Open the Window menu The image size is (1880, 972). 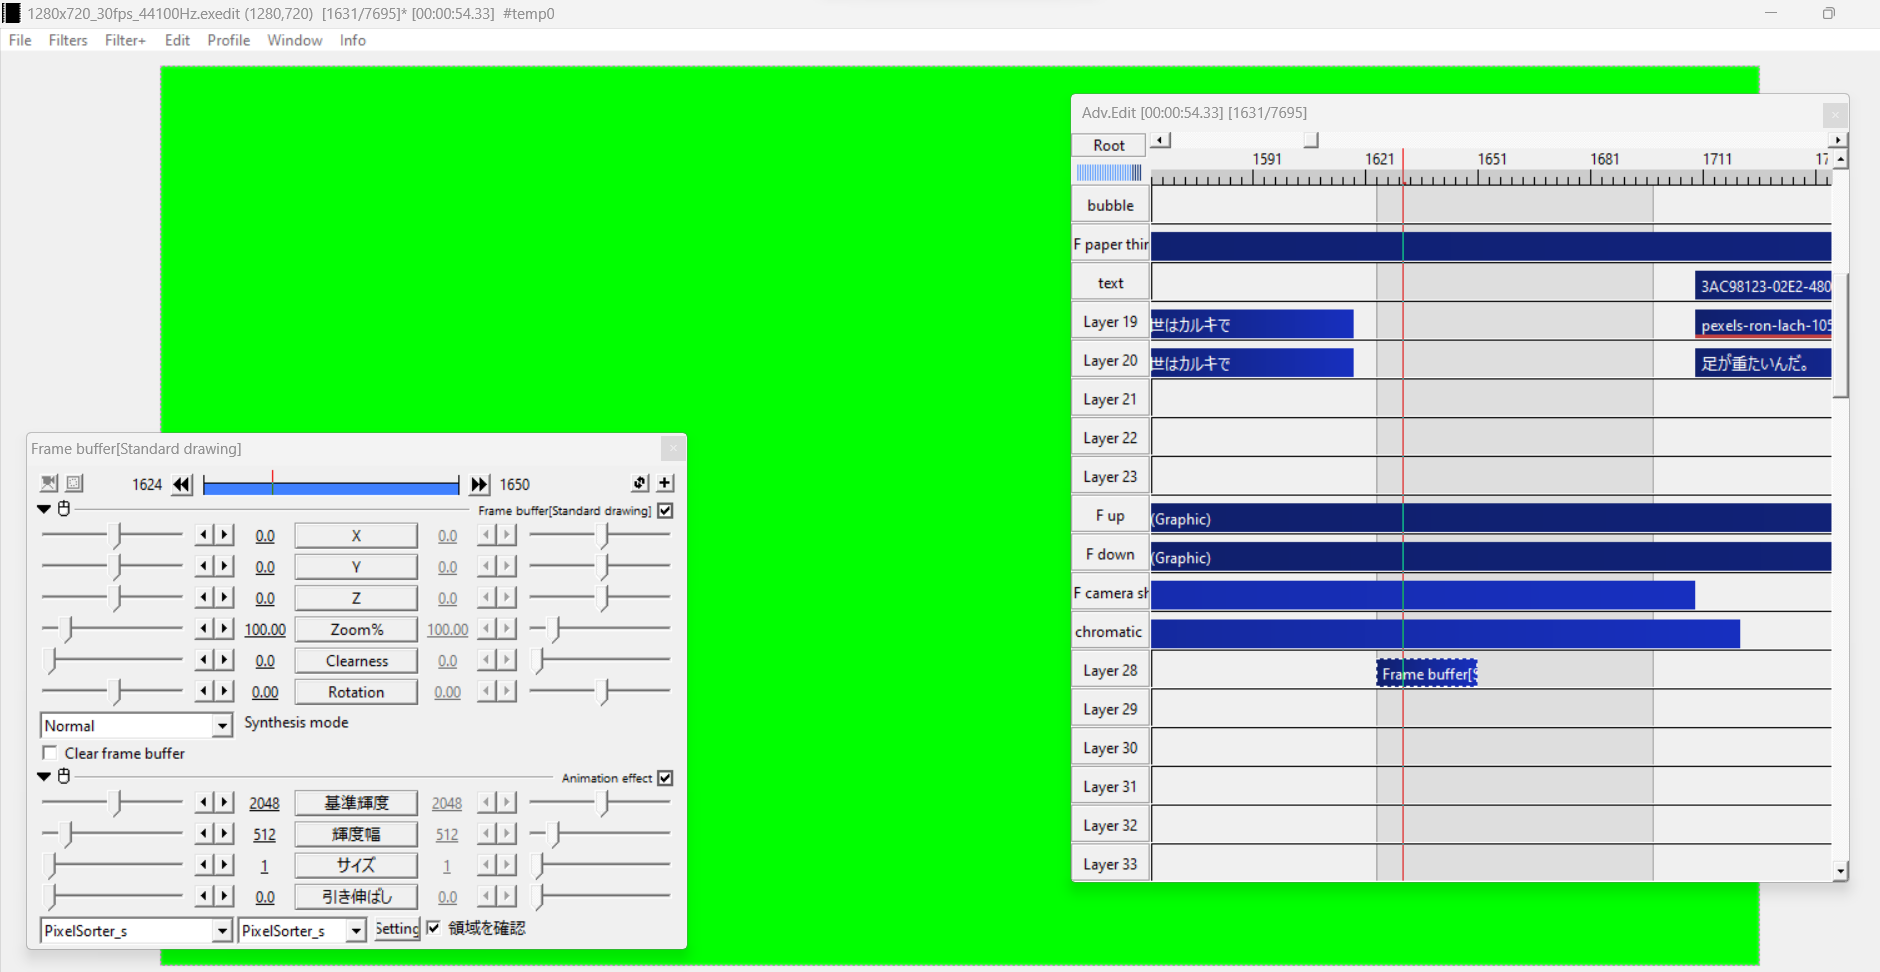295,40
